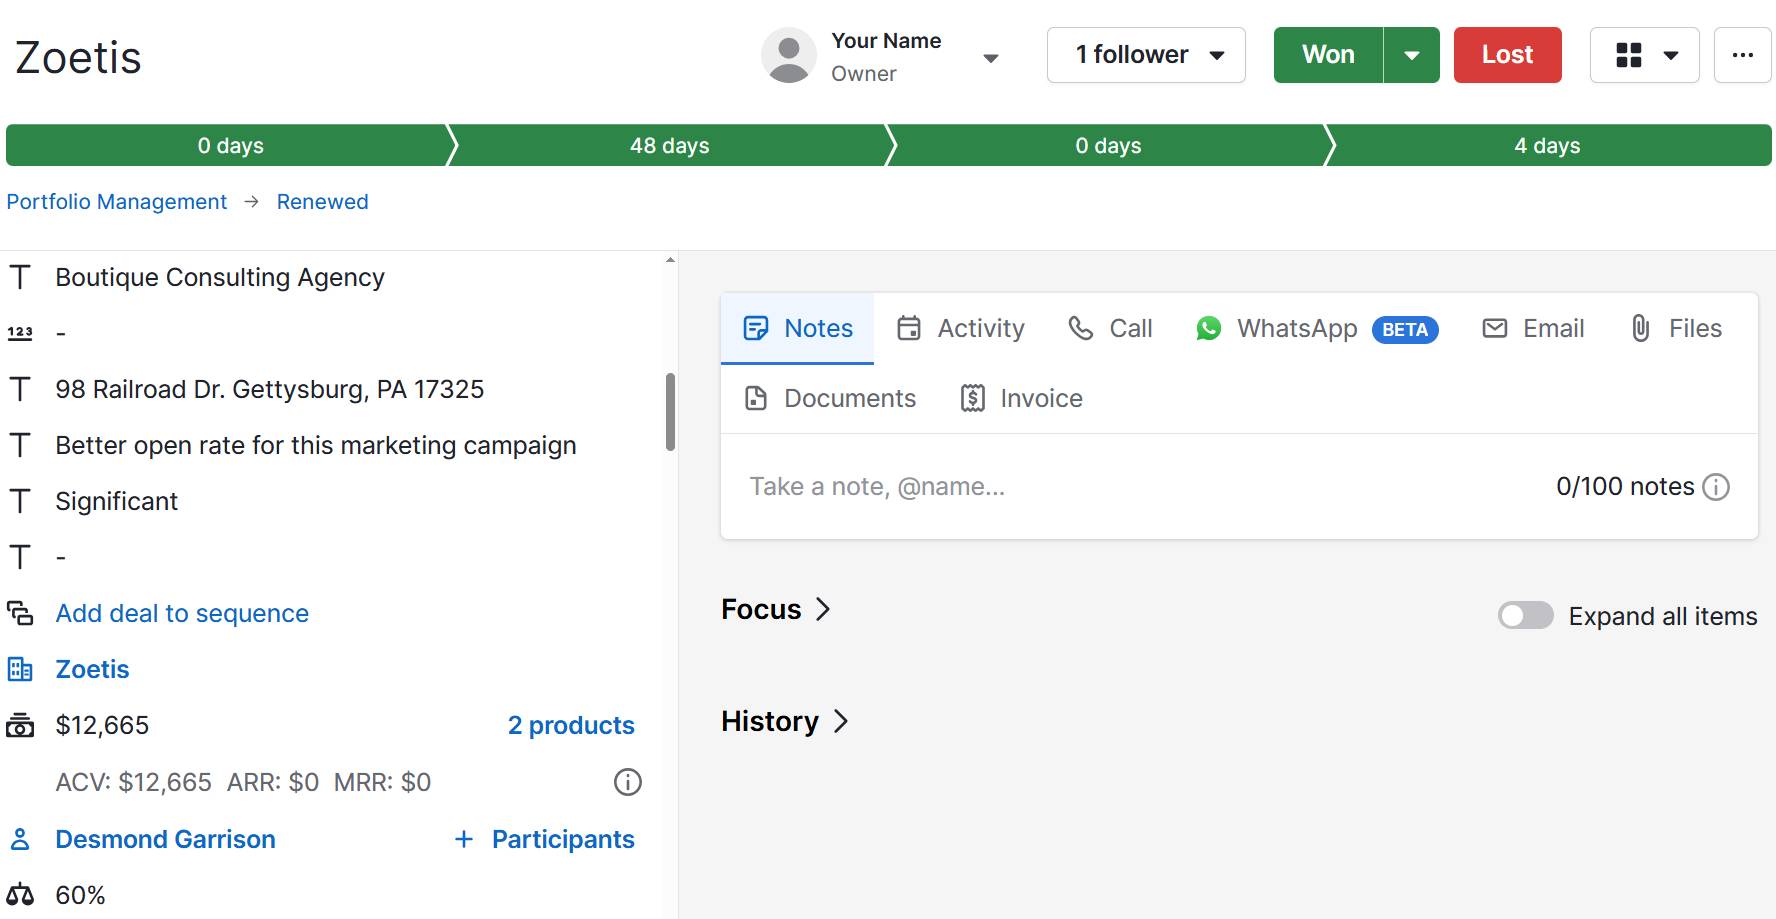1776x919 pixels.
Task: Switch to the WhatsApp tab
Action: click(x=1316, y=328)
